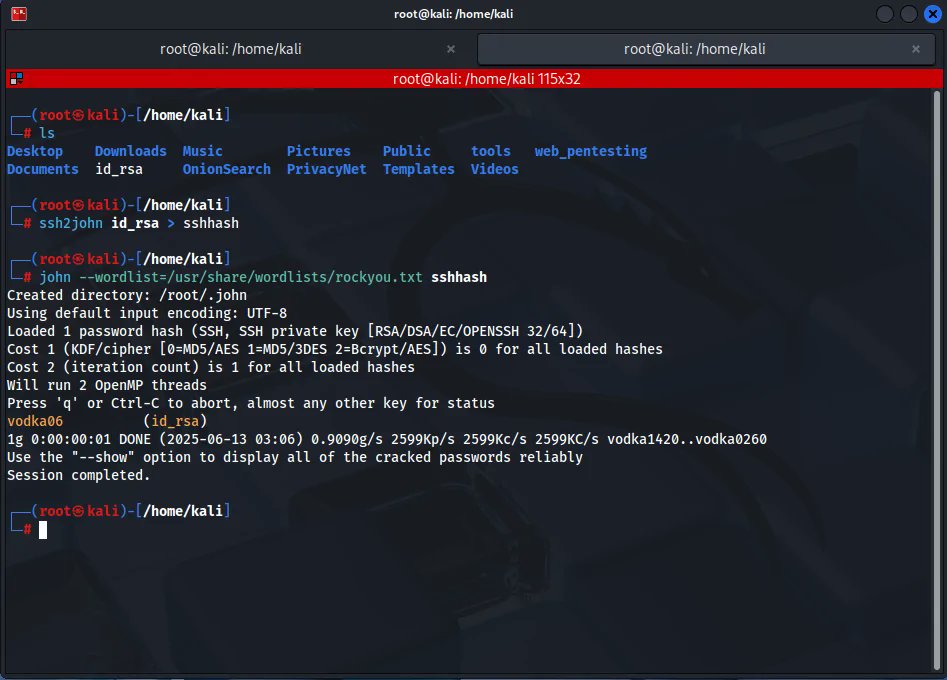Open the terminal grouping icon in red bar
947x680 pixels.
(16, 79)
